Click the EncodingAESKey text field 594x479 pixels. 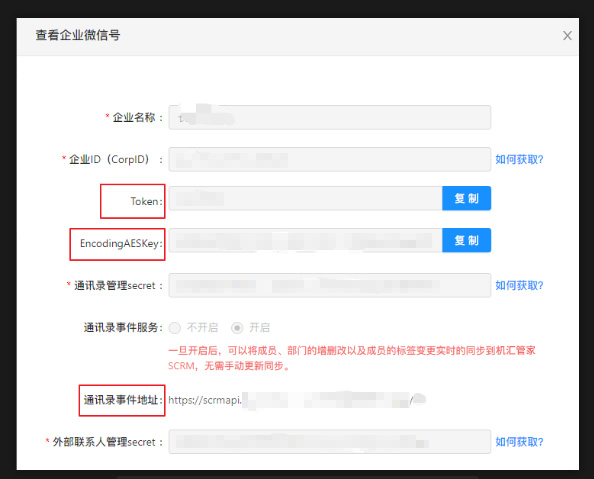point(305,240)
